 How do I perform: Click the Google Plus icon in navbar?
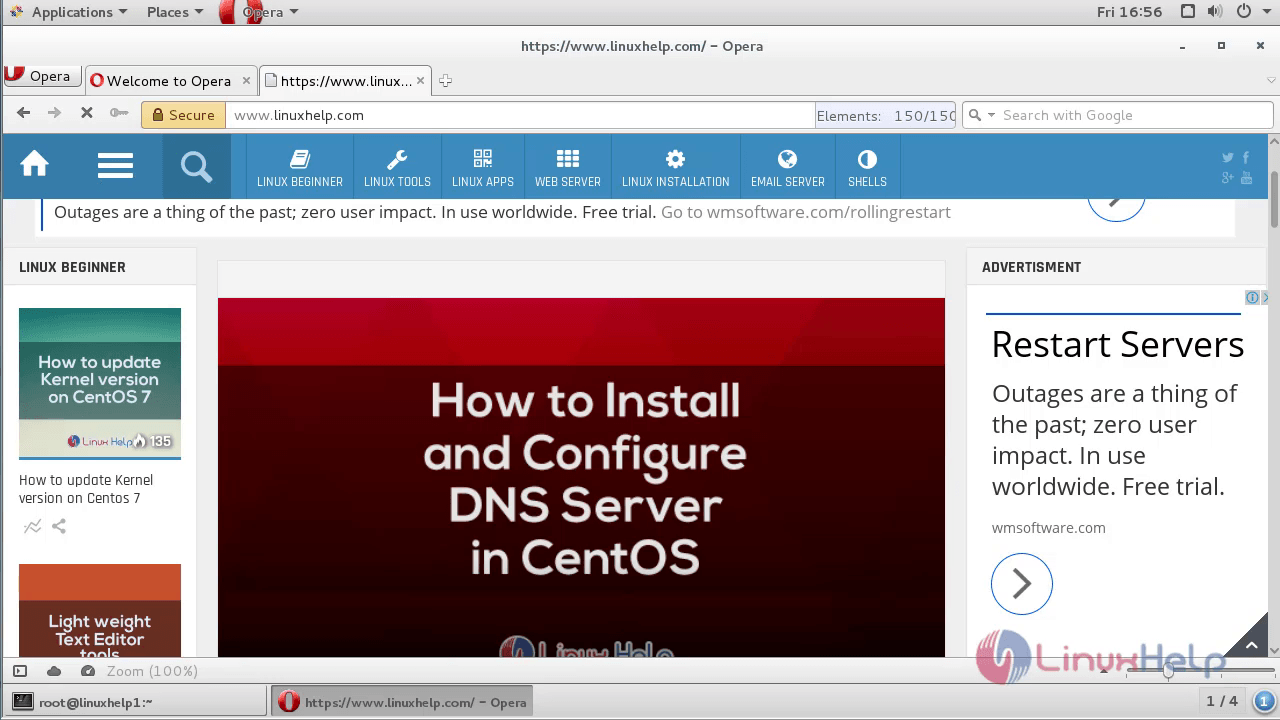(1228, 178)
